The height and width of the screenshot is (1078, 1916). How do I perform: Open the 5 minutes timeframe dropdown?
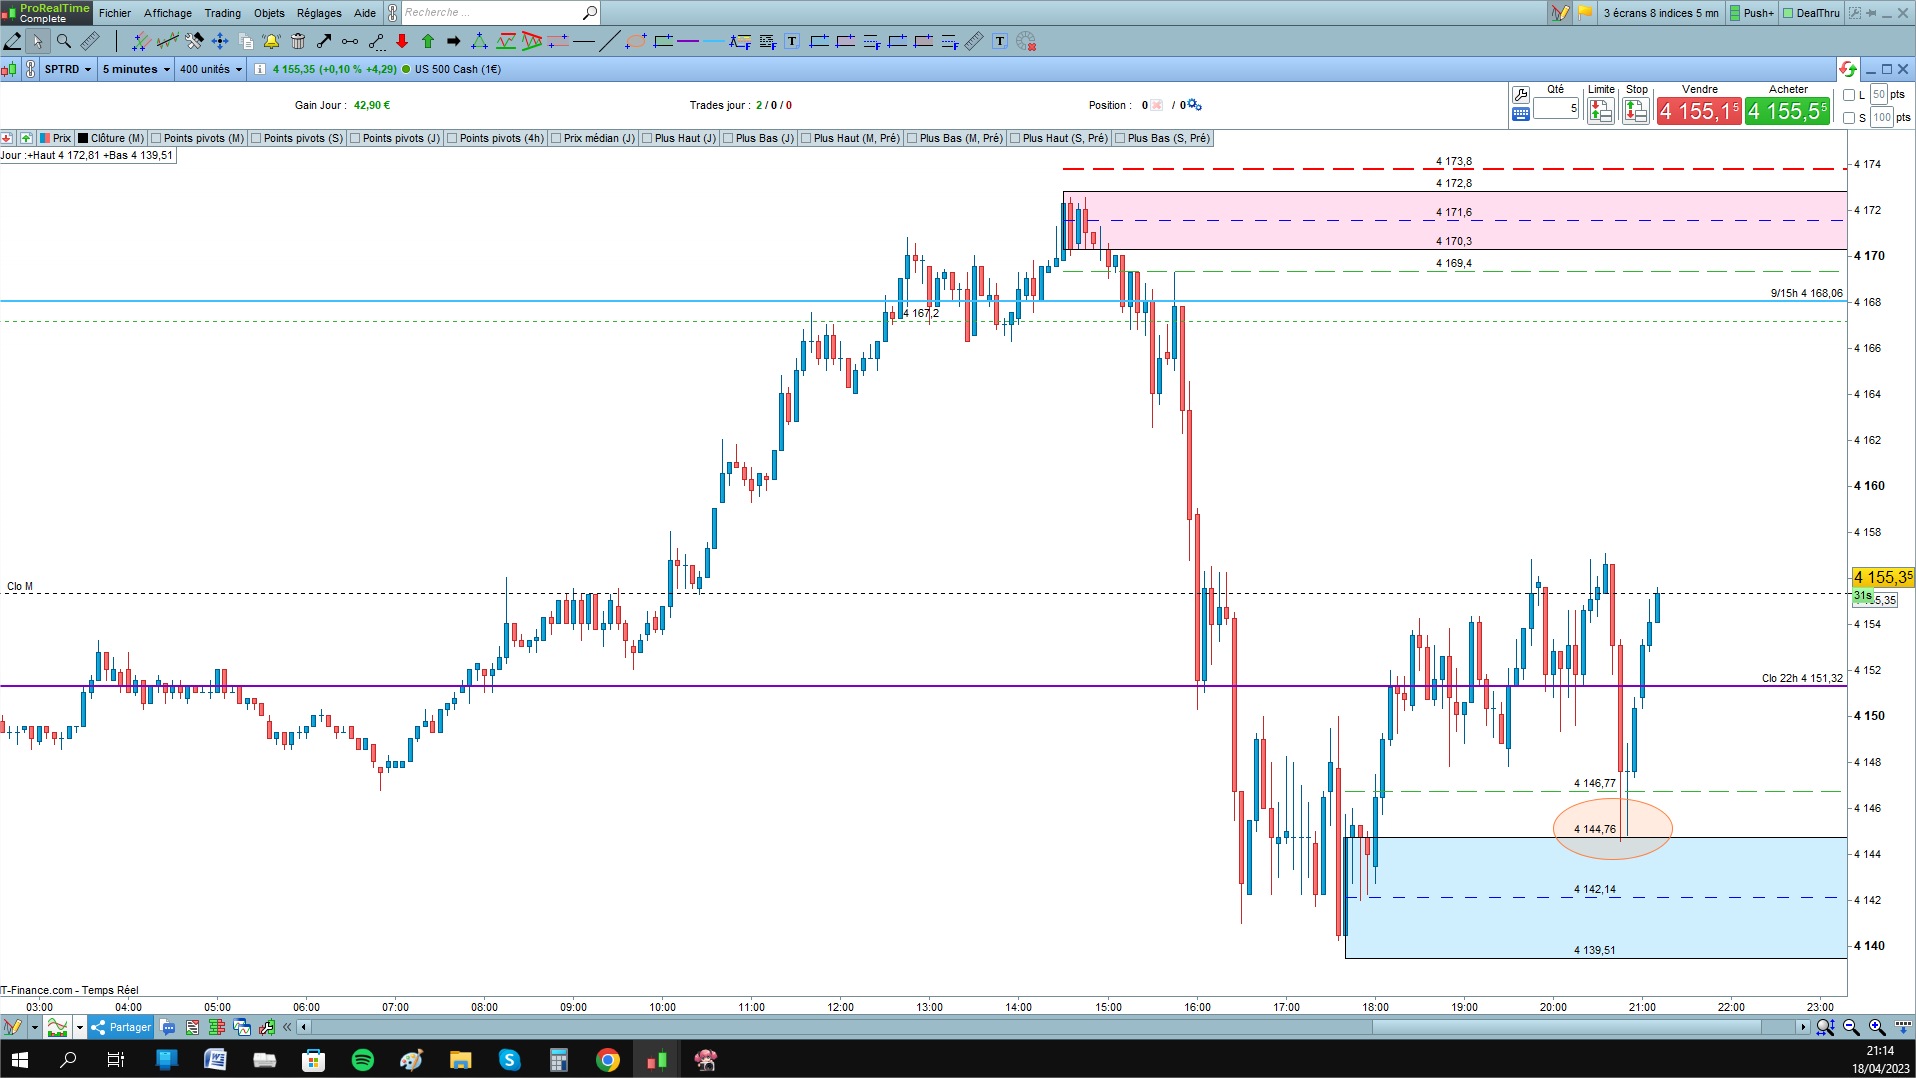point(136,69)
